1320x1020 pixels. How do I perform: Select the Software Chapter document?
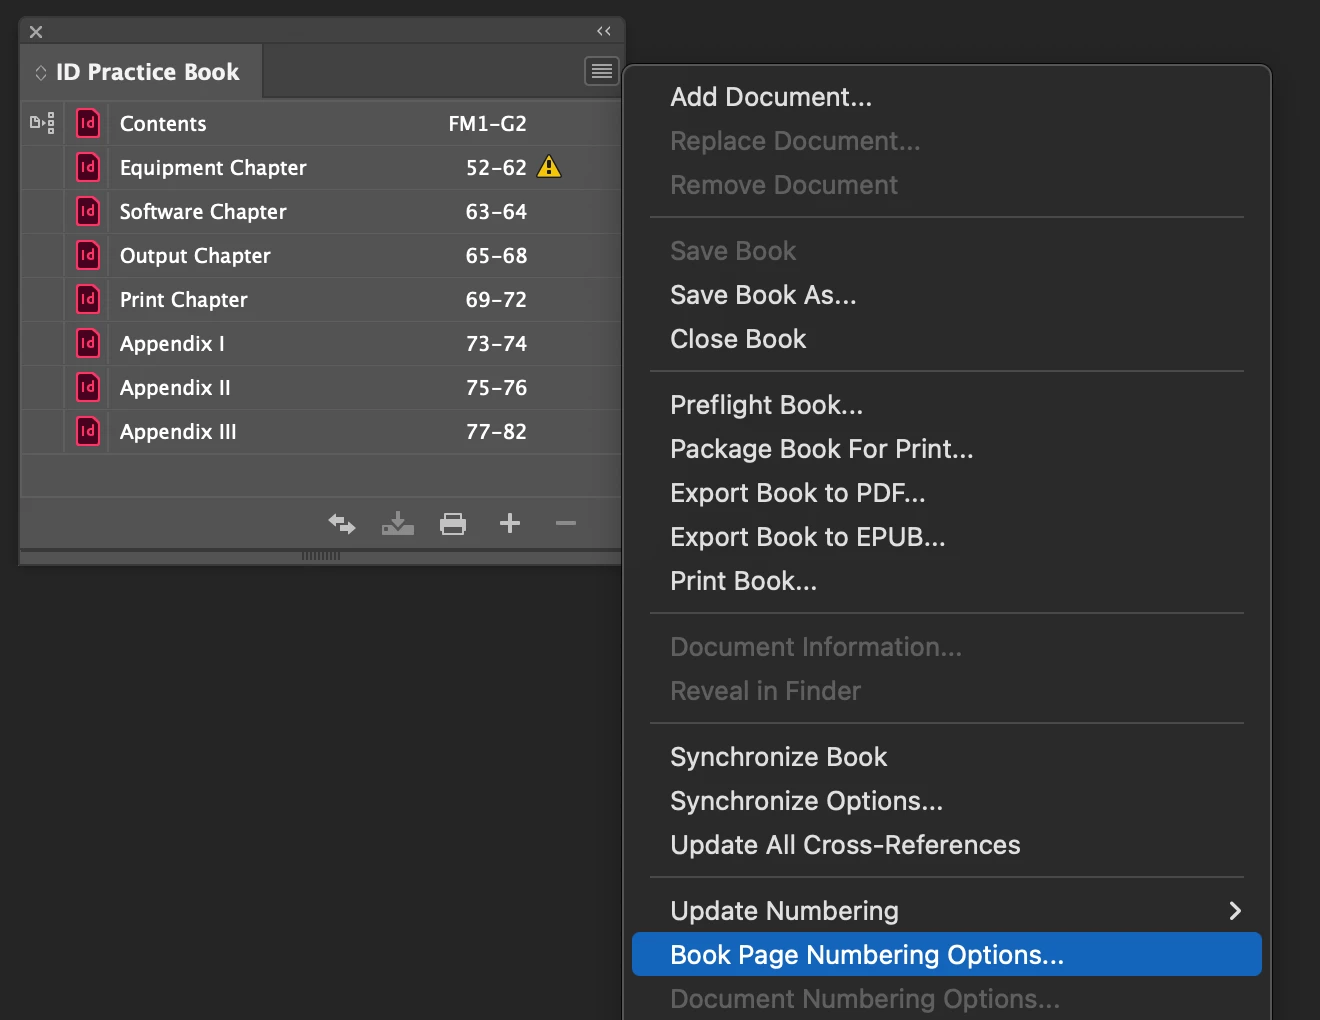click(321, 212)
